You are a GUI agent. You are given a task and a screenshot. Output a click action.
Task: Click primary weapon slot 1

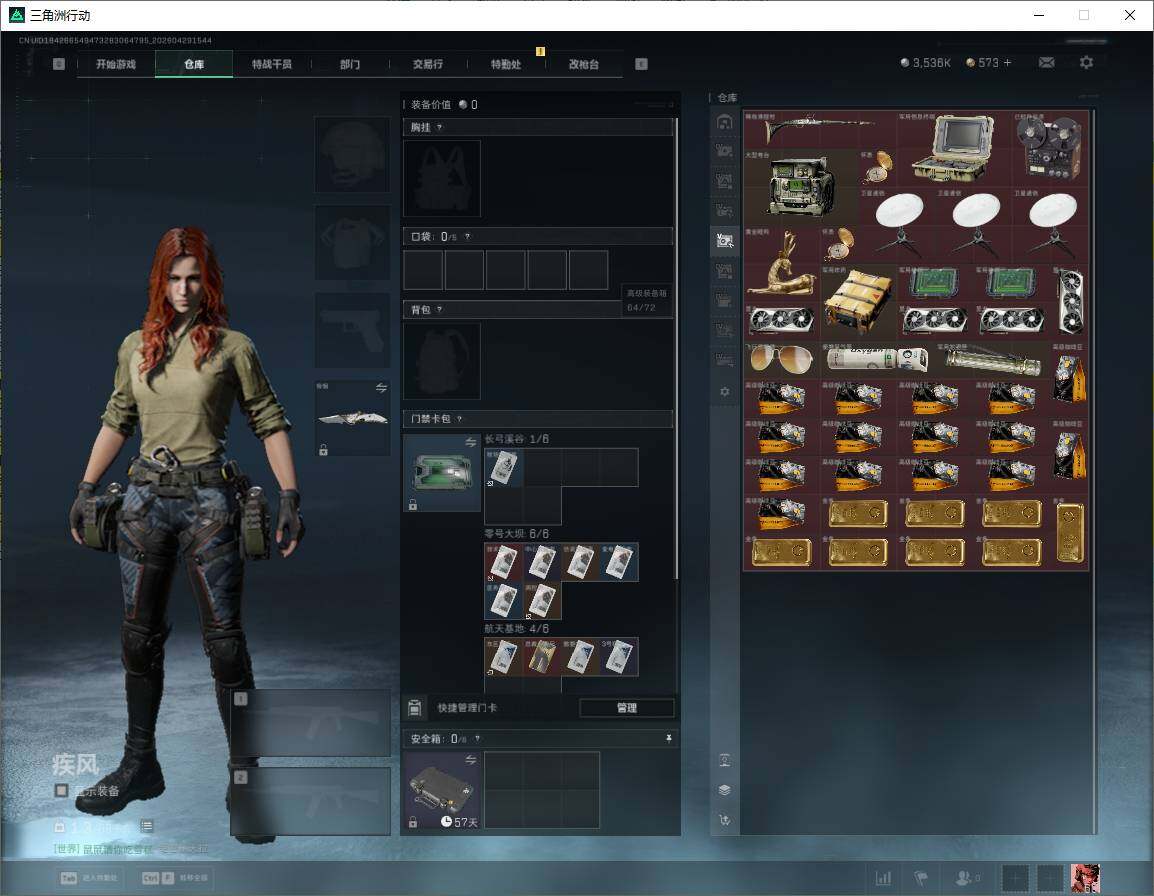point(311,723)
